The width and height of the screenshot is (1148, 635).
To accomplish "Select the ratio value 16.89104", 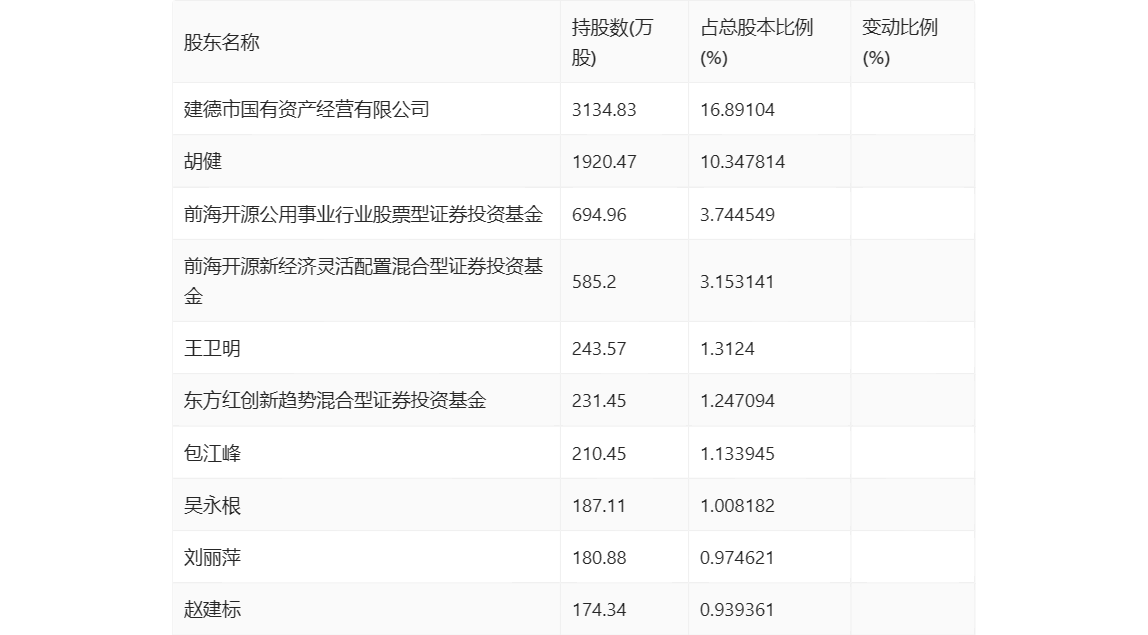I will click(737, 110).
